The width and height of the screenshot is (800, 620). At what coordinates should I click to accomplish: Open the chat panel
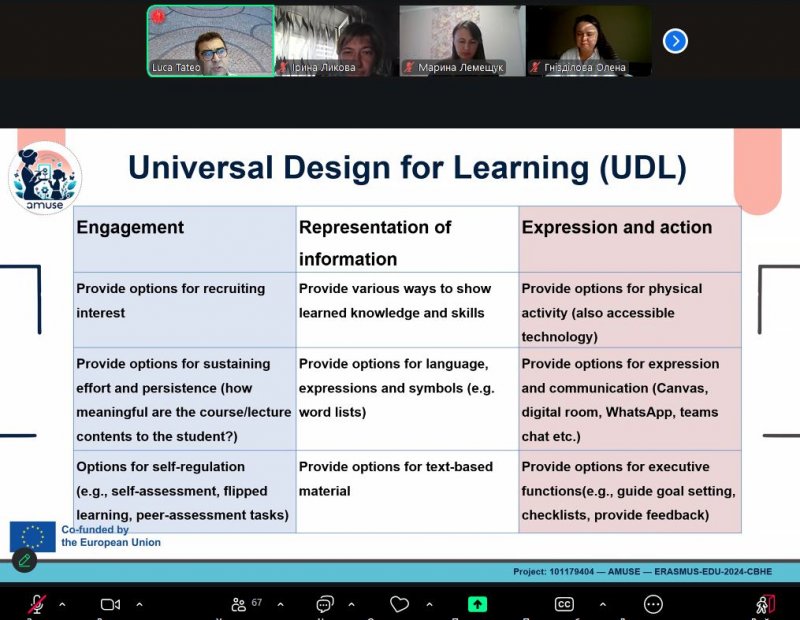point(325,604)
